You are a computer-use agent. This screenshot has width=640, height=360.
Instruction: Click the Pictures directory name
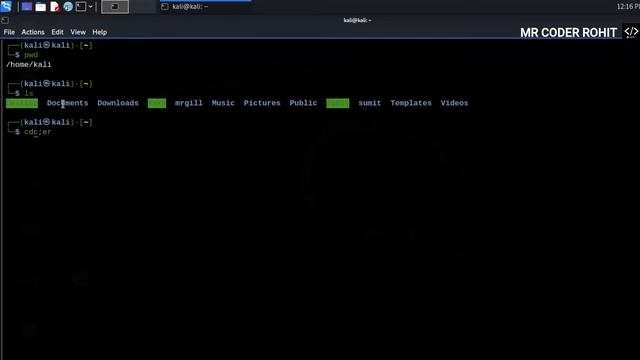[262, 103]
